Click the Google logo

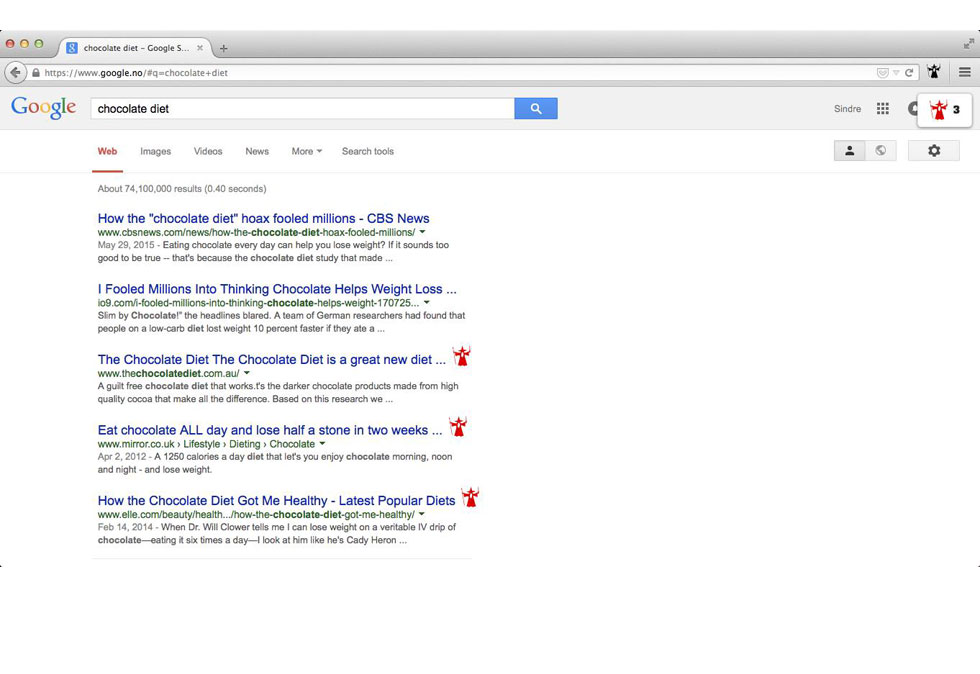43,108
